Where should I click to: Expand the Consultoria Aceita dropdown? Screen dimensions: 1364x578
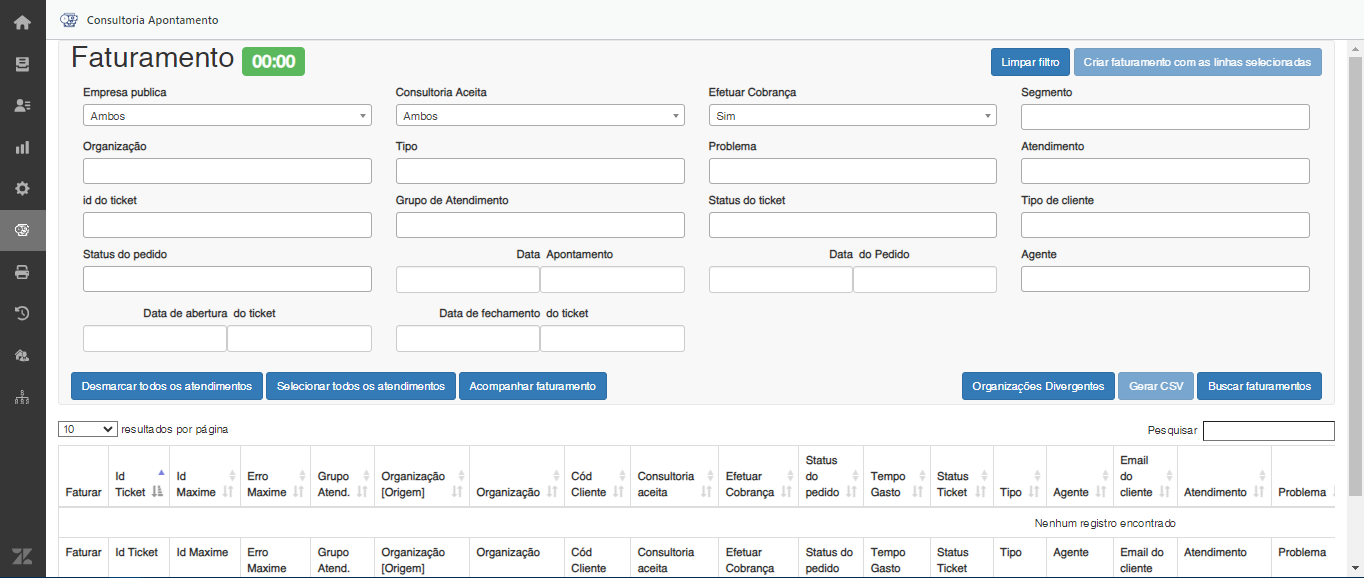[540, 116]
